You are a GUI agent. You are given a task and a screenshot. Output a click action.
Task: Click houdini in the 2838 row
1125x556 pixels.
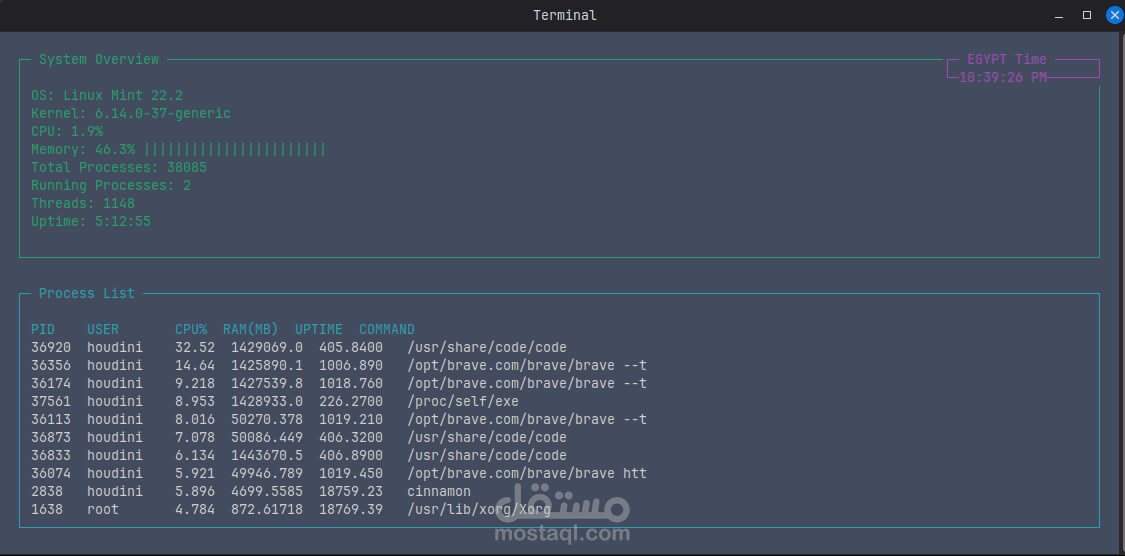(115, 491)
